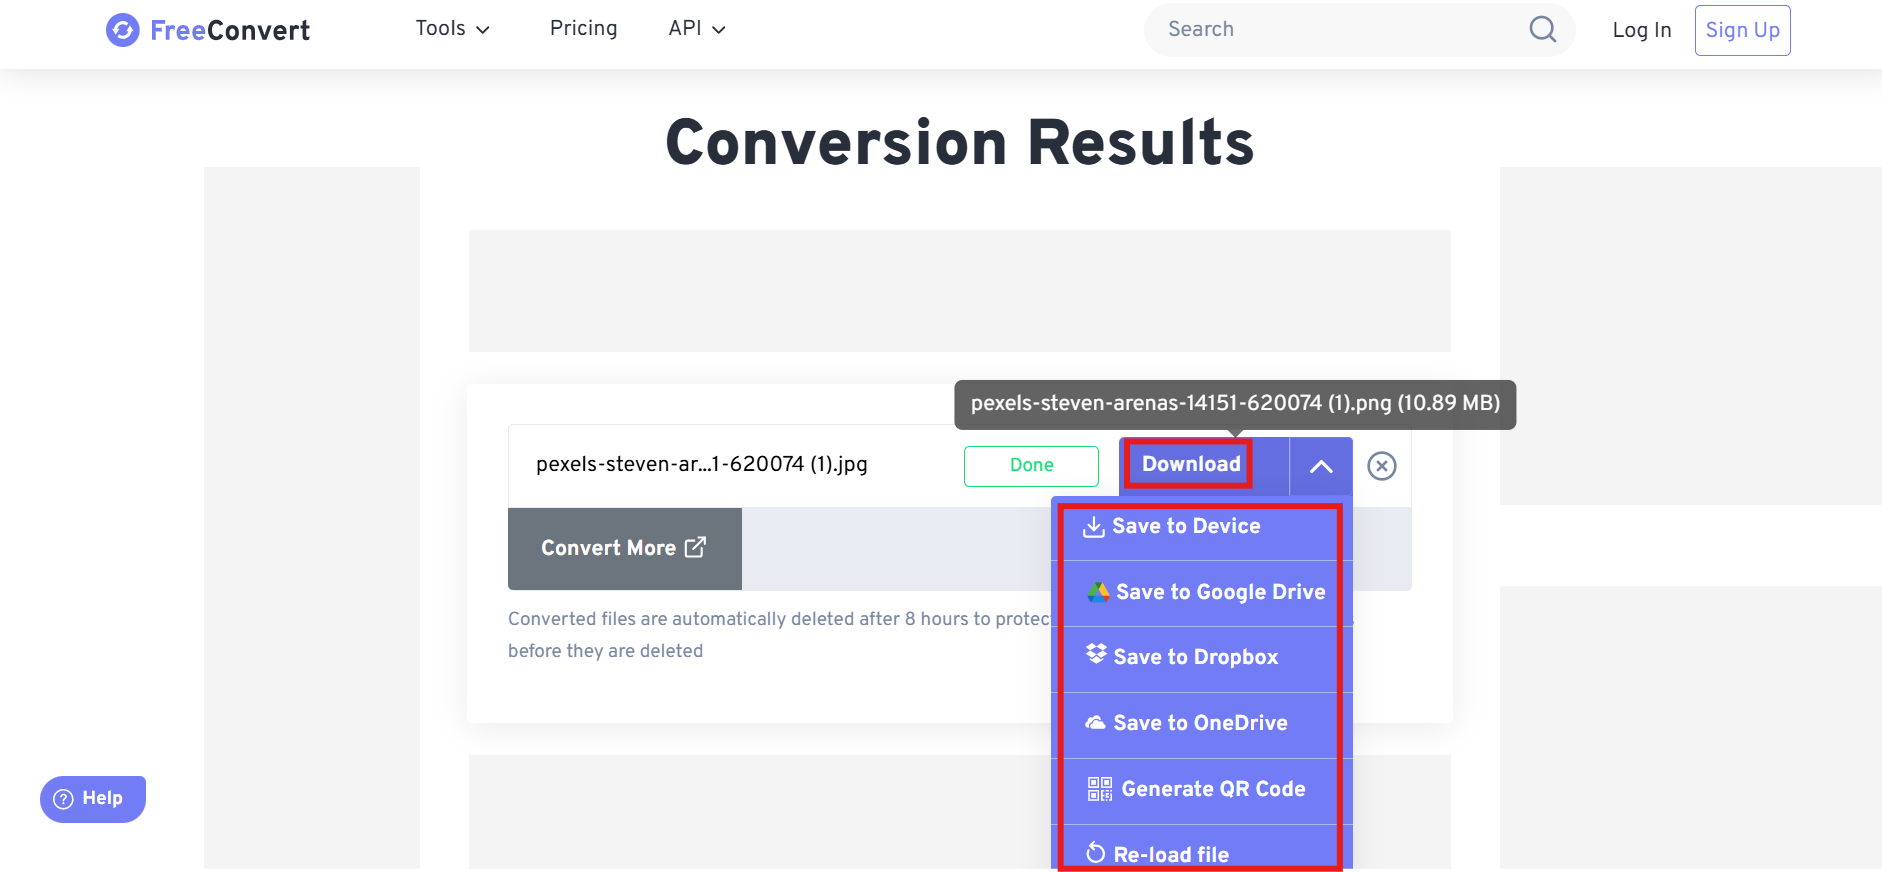Choose Save to OneDrive option
Image resolution: width=1882 pixels, height=872 pixels.
pos(1200,723)
